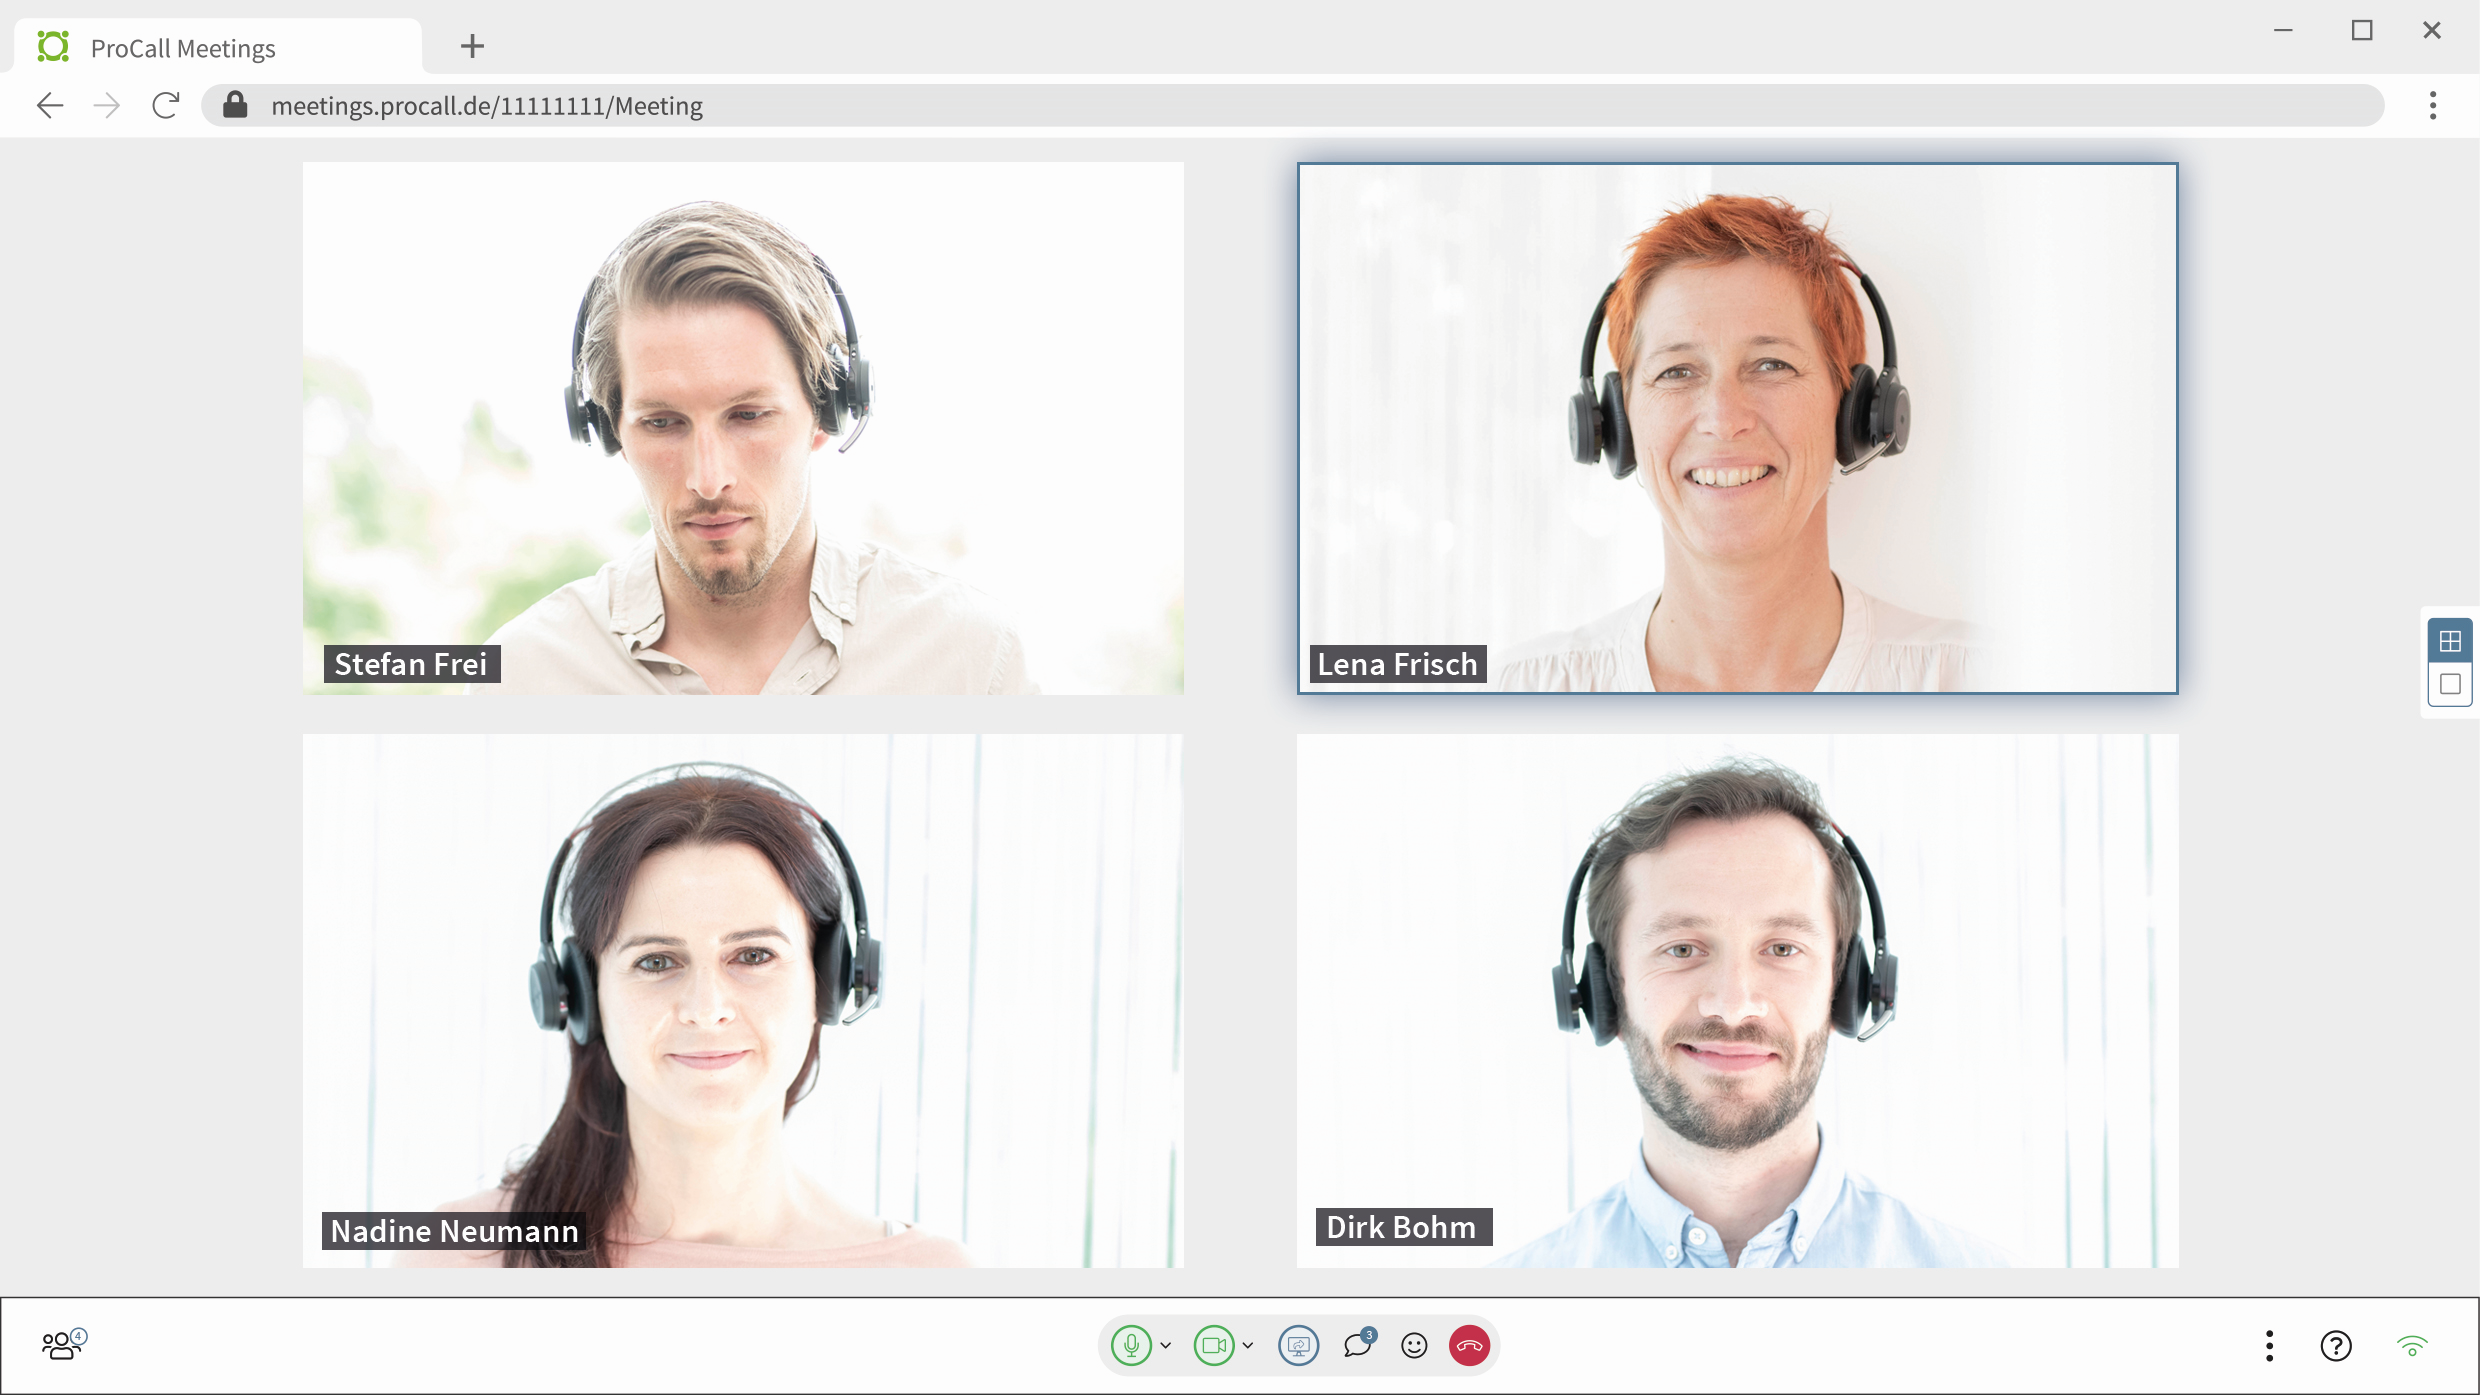Show the participants list
The width and height of the screenshot is (2480, 1395).
pos(63,1345)
